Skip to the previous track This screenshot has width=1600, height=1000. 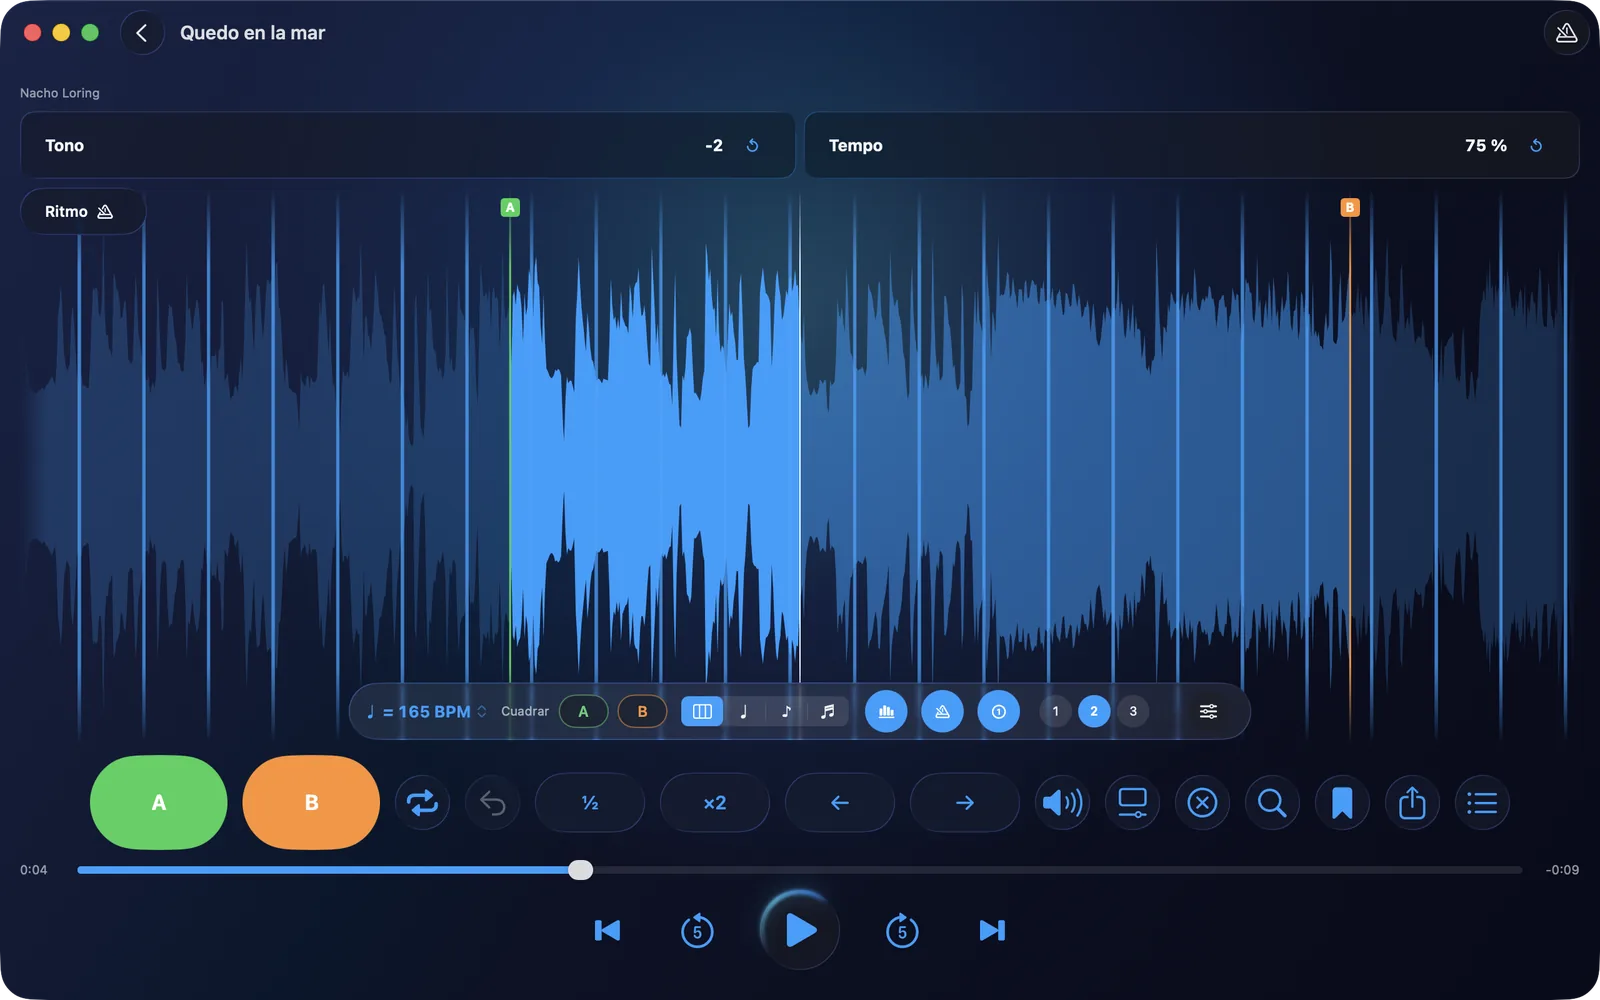coord(607,931)
